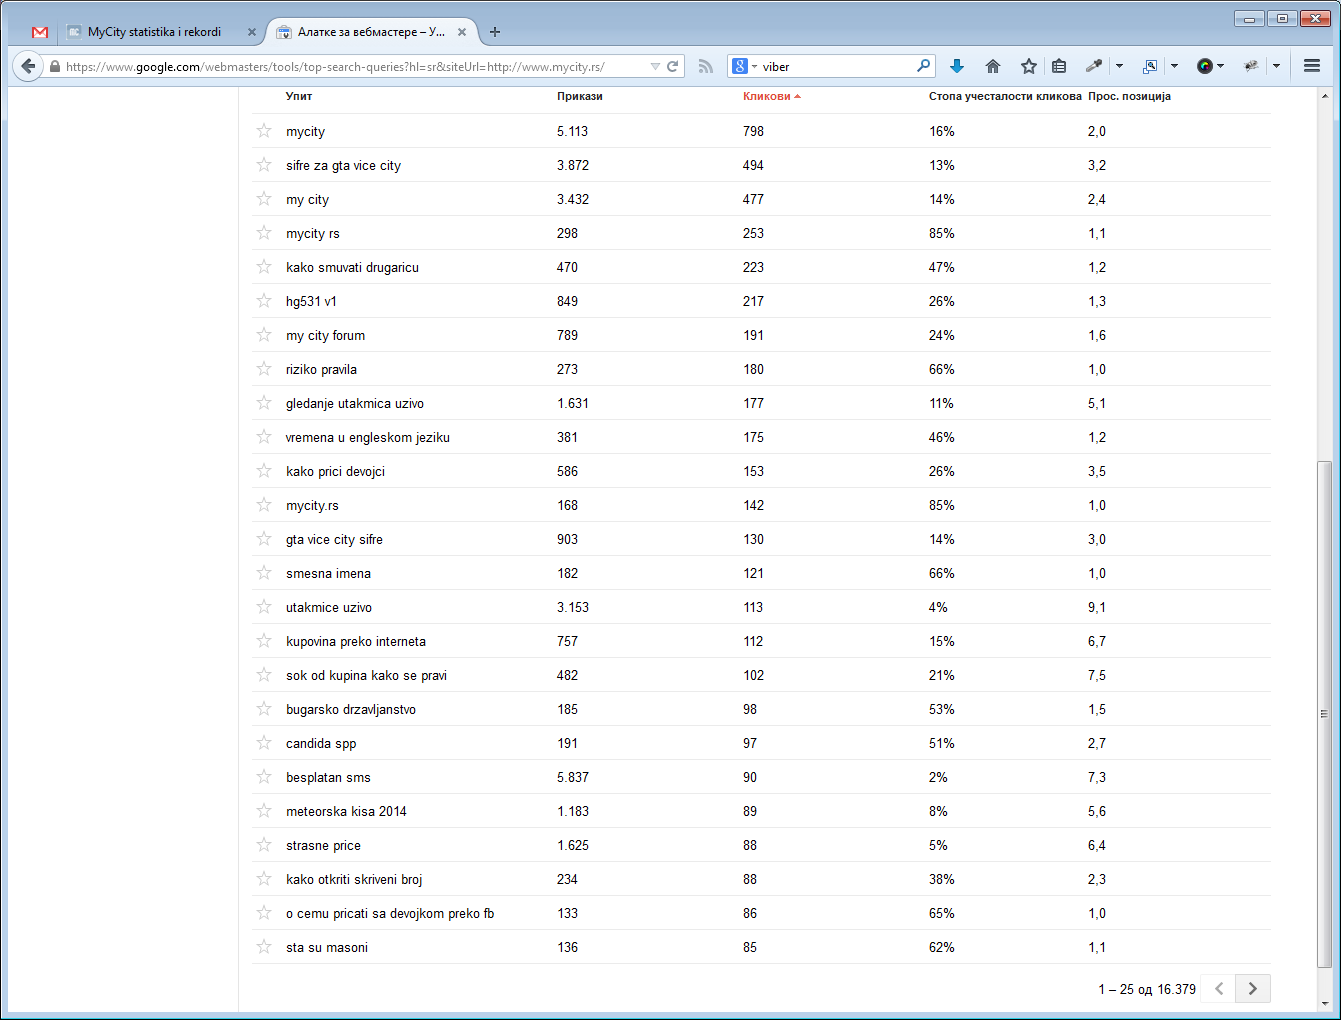Click the search magnifier in search box
Image resolution: width=1341 pixels, height=1020 pixels.
coord(923,66)
